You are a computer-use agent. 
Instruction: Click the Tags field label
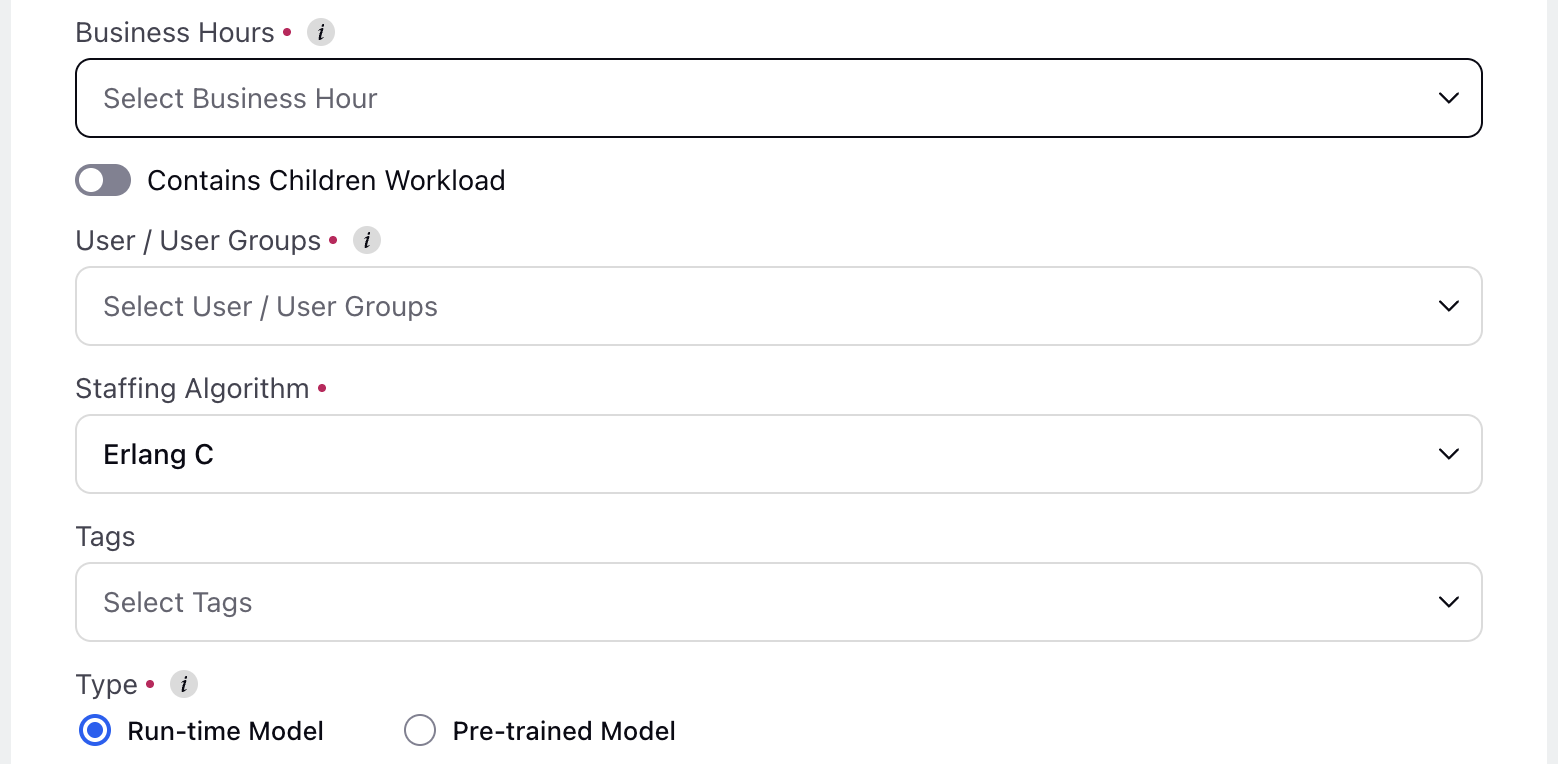point(105,537)
